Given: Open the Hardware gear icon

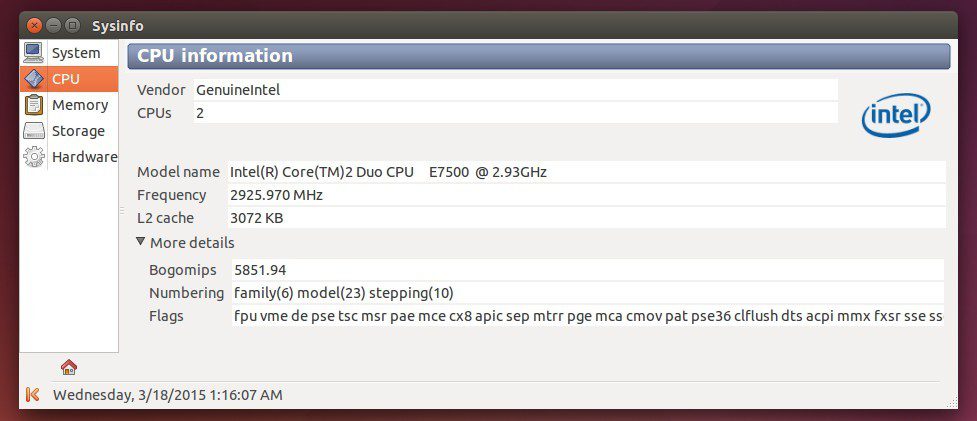Looking at the screenshot, I should 34,157.
